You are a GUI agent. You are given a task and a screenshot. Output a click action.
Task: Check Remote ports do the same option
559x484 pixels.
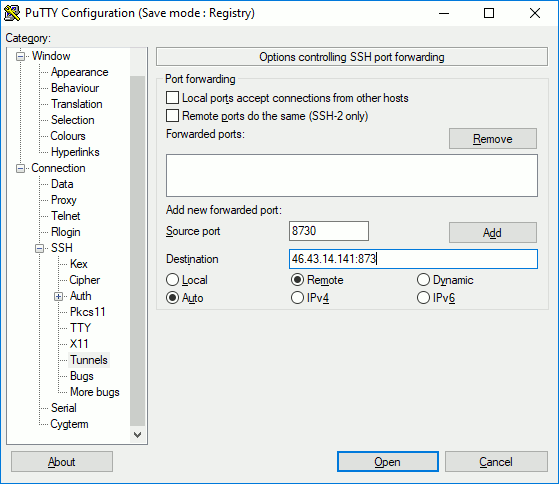pyautogui.click(x=173, y=116)
